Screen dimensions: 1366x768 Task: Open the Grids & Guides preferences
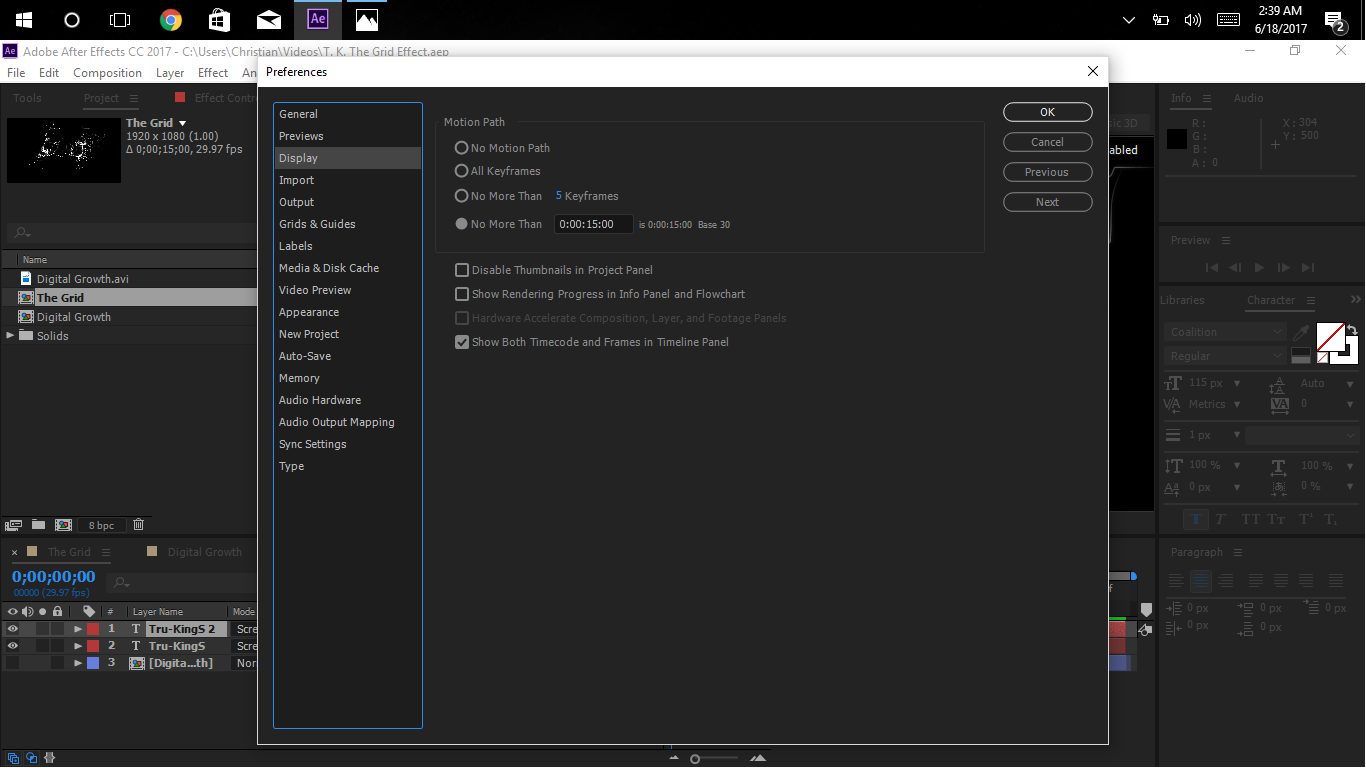[x=348, y=224]
